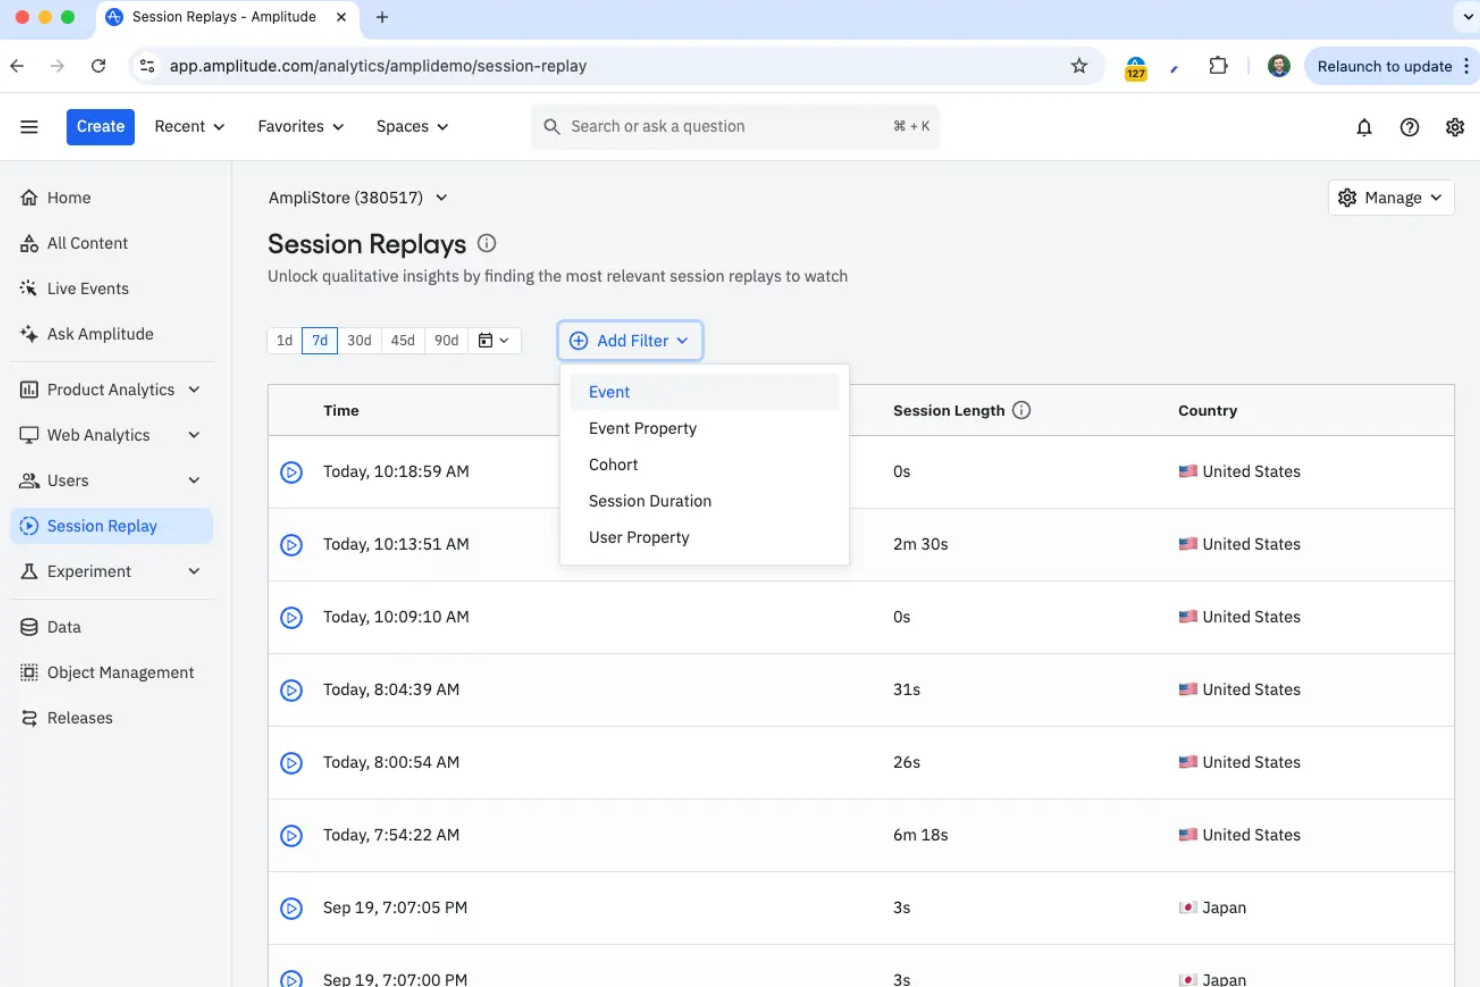1480x987 pixels.
Task: Play the replay from Today, 8:00:54 AM
Action: (291, 763)
